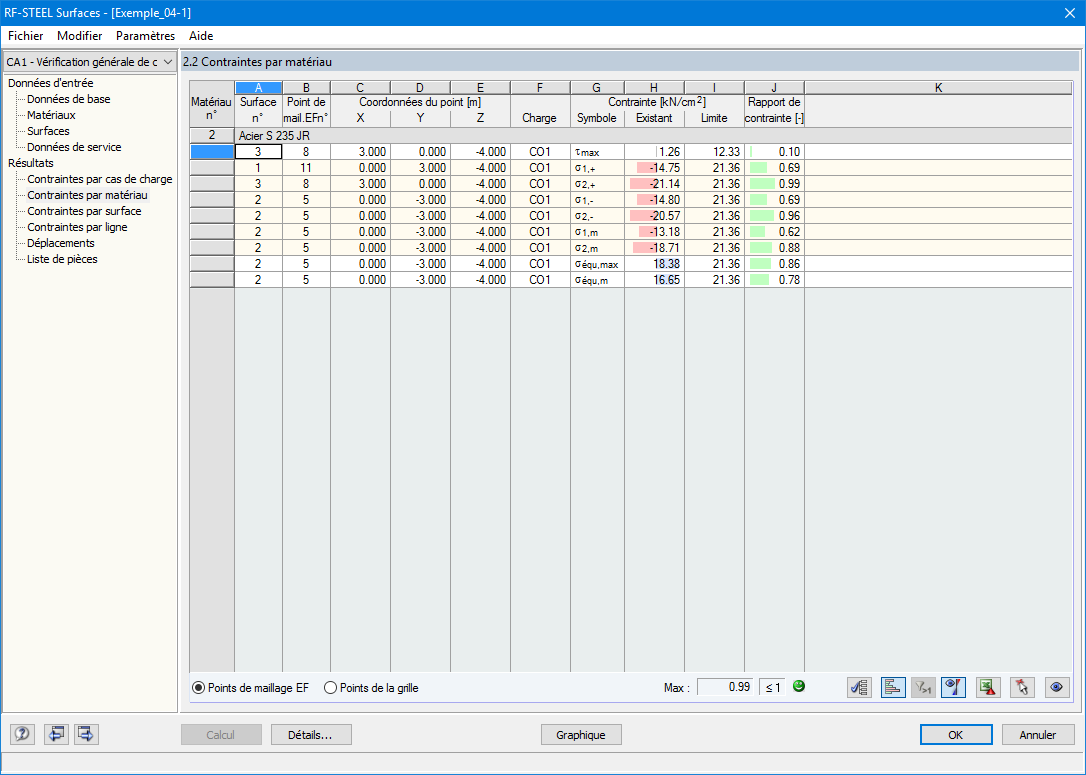This screenshot has width=1086, height=775.
Task: Select Contraintes par matériau tree item
Action: tap(87, 195)
